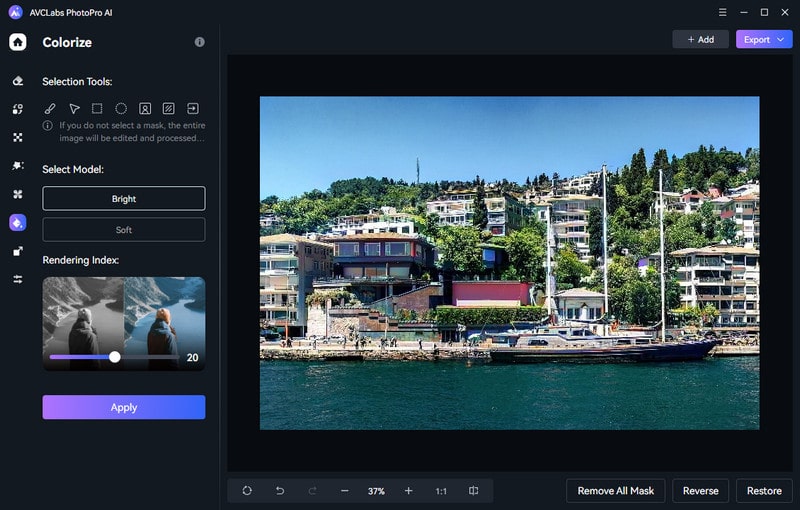Zoom out with the minus icon

[x=344, y=491]
